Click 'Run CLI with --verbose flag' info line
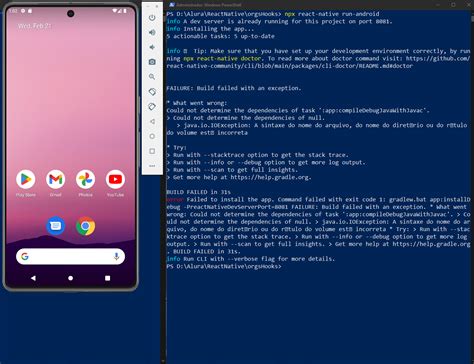Screen dimensions: 474x364 pos(251,259)
